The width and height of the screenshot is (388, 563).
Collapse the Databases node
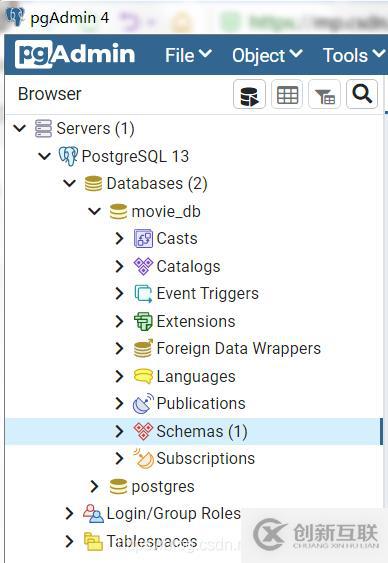pyautogui.click(x=70, y=183)
